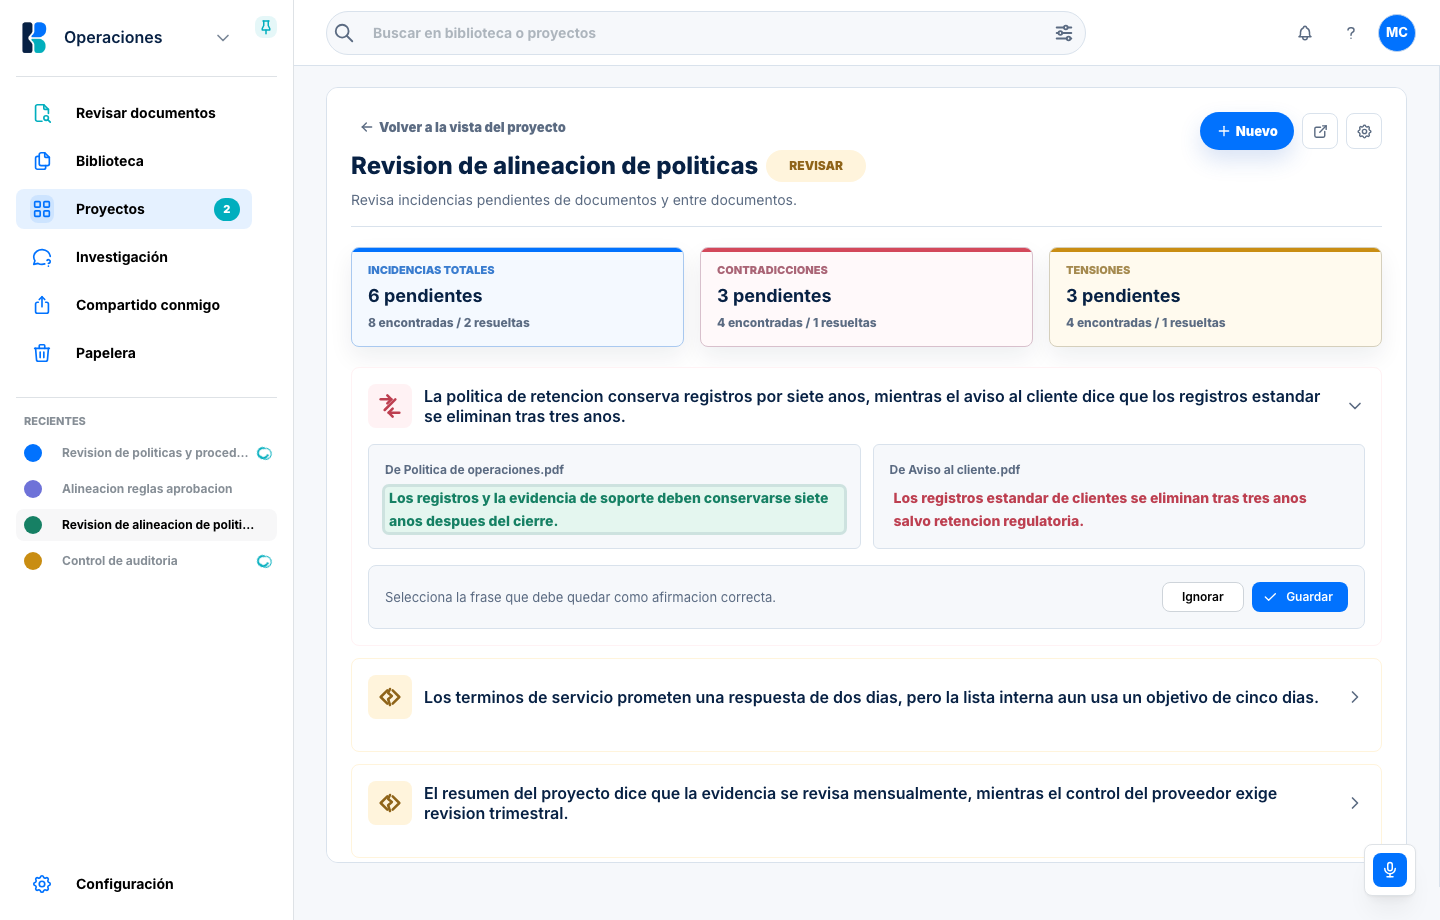Image resolution: width=1440 pixels, height=920 pixels.
Task: Click the Investigación chat icon
Action: 42,257
